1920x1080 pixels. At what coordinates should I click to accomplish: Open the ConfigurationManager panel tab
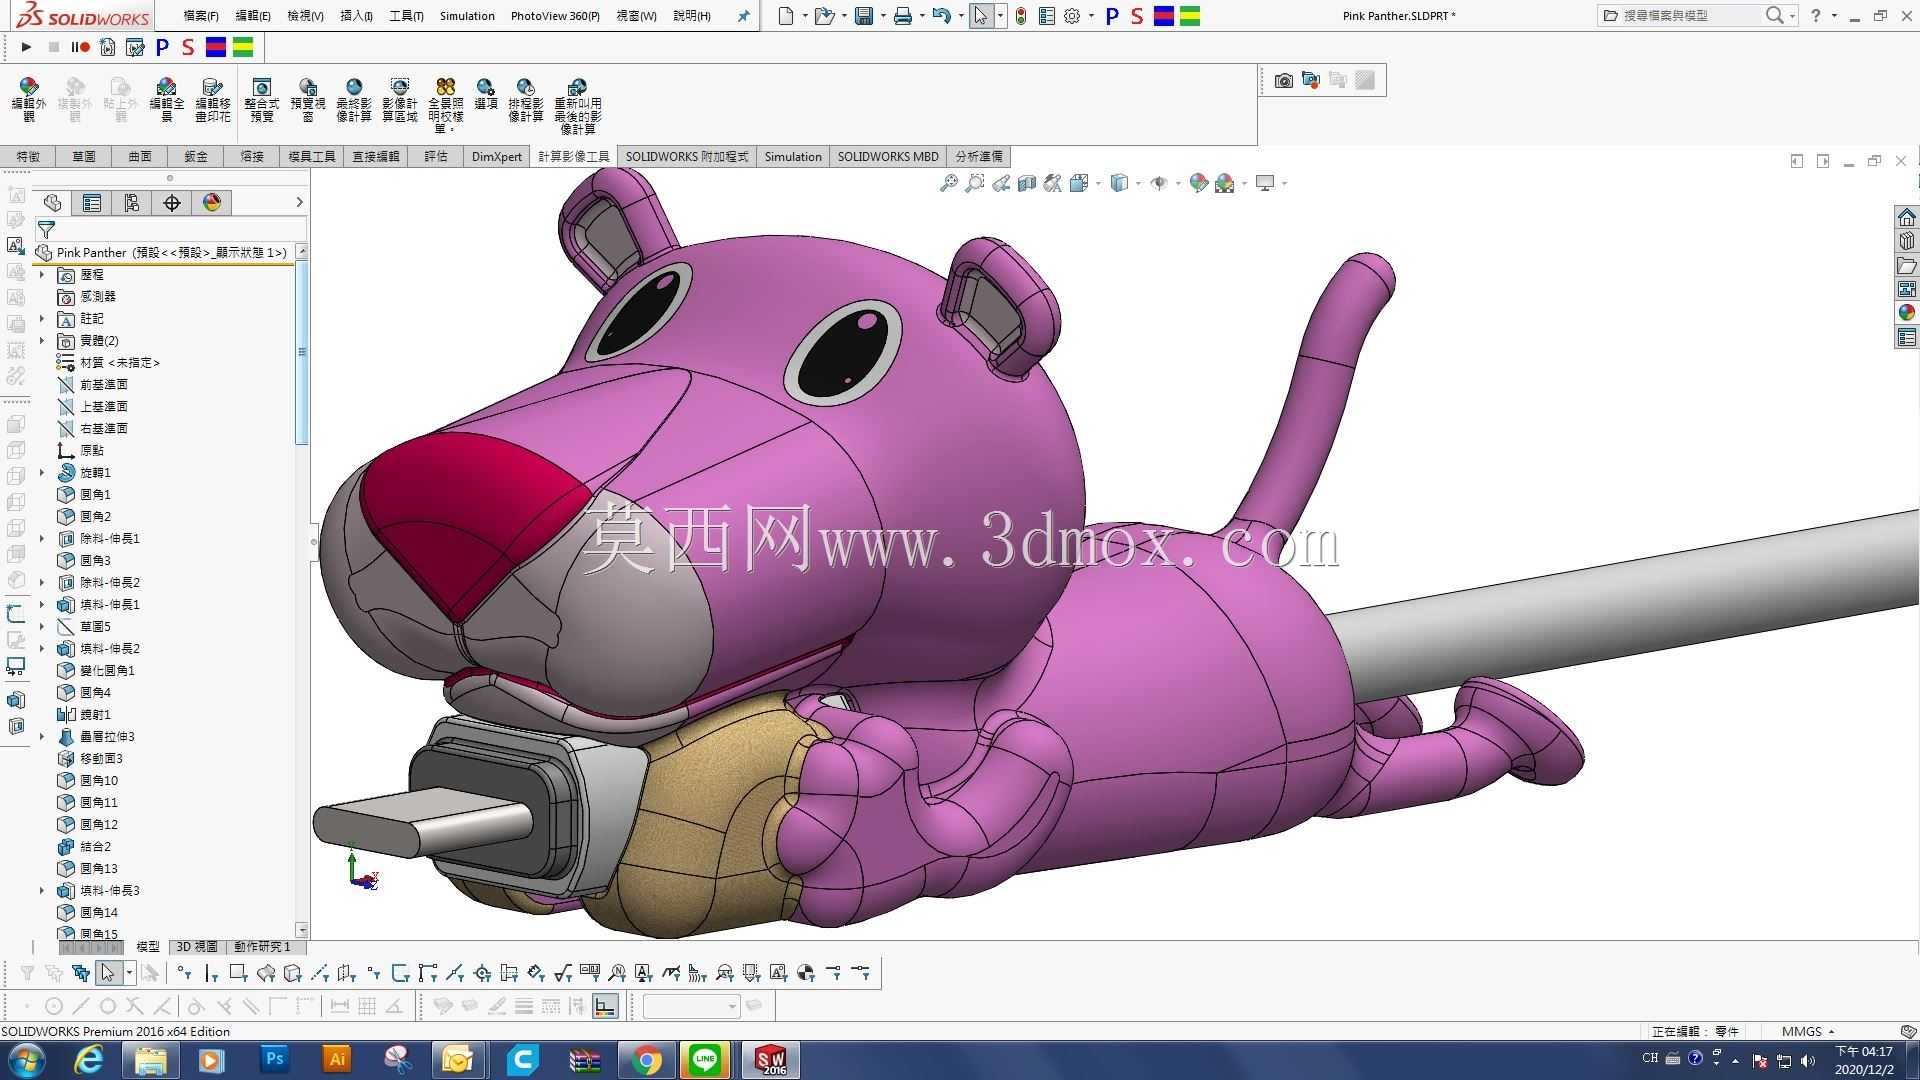(x=132, y=203)
